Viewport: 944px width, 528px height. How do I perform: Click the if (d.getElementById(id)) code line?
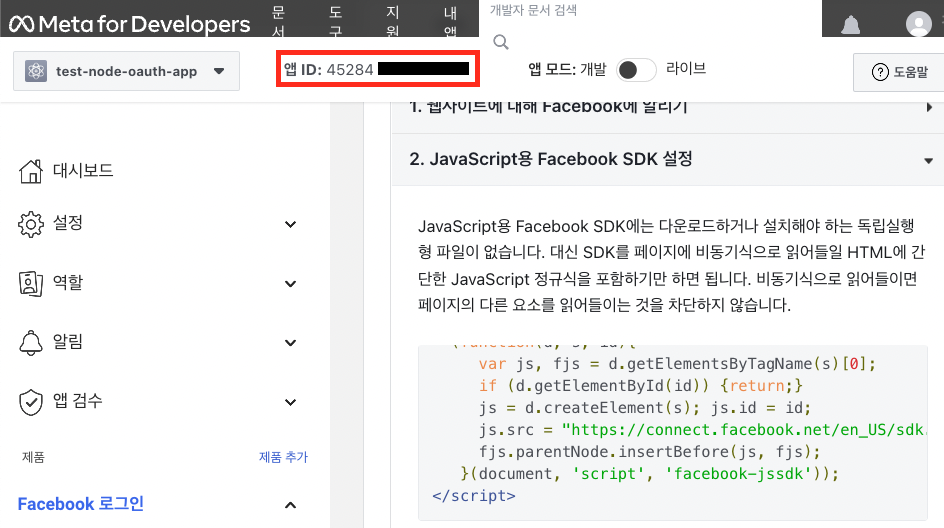(x=641, y=386)
